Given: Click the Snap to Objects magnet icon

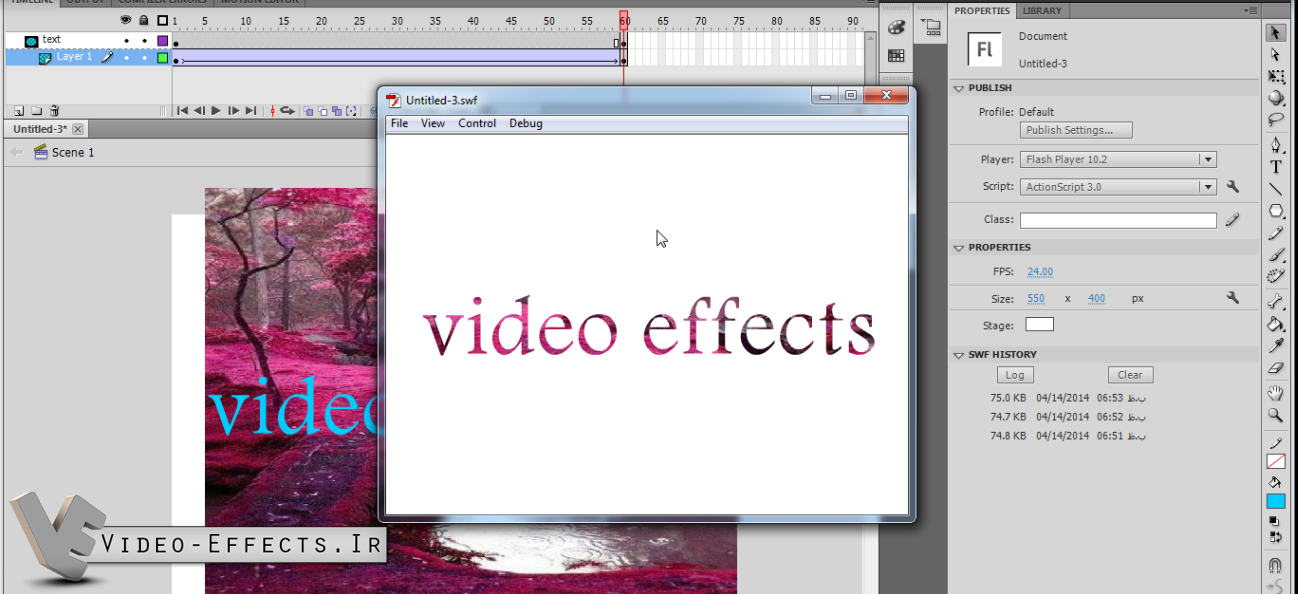Looking at the screenshot, I should point(1276,565).
